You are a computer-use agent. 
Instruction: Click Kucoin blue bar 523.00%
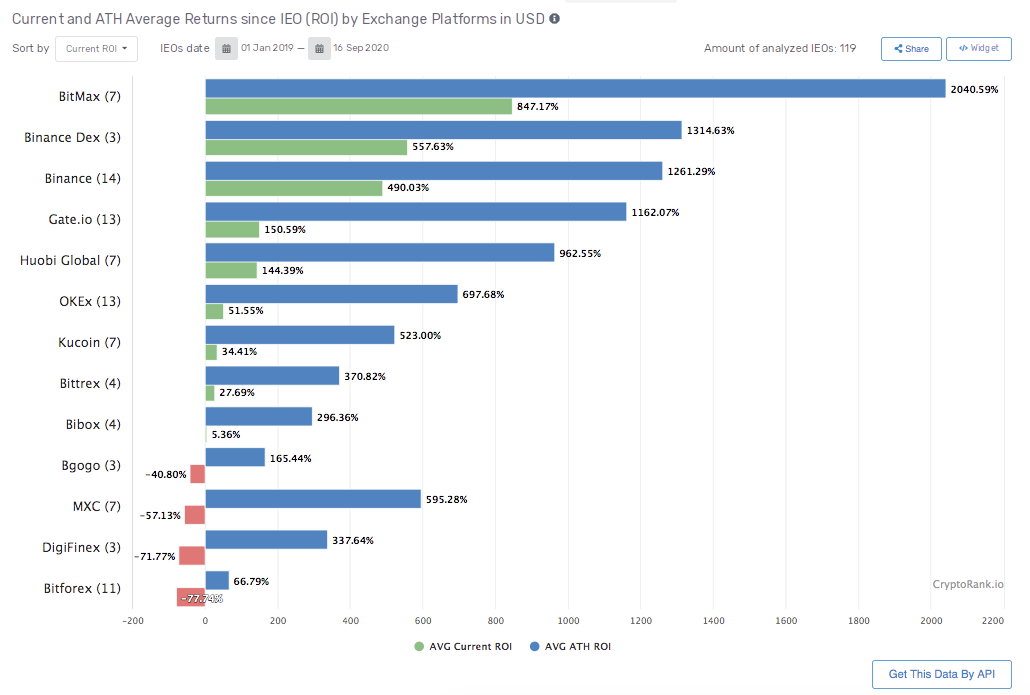click(x=300, y=334)
